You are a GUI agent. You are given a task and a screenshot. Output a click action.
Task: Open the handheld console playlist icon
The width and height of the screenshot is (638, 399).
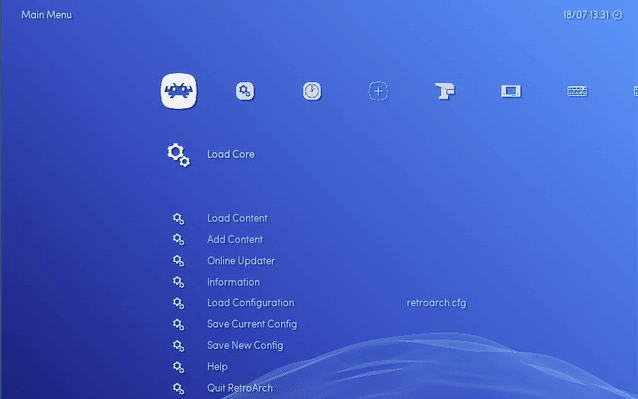click(x=511, y=91)
